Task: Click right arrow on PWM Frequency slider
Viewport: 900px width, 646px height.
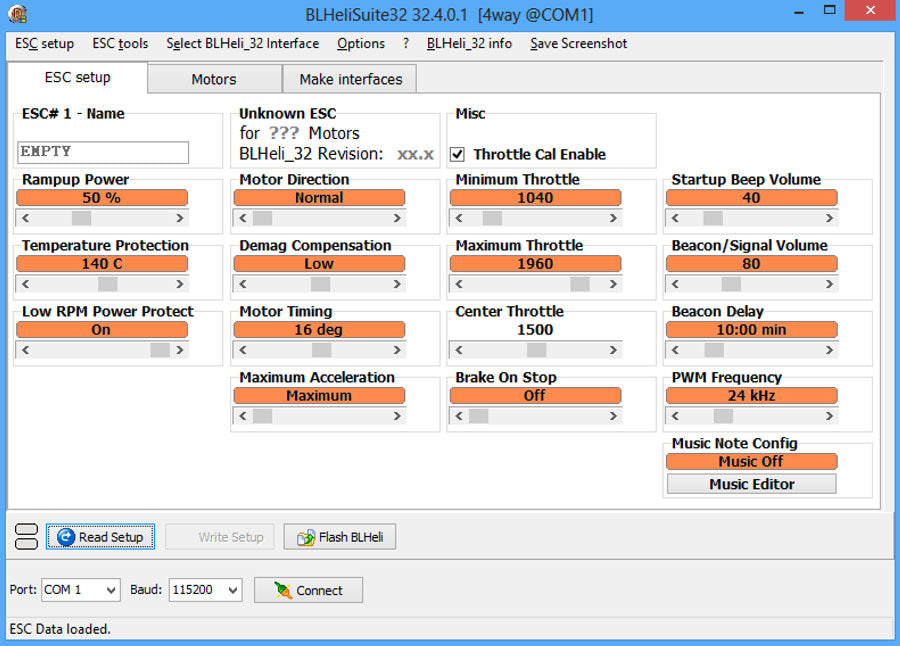Action: pos(828,416)
